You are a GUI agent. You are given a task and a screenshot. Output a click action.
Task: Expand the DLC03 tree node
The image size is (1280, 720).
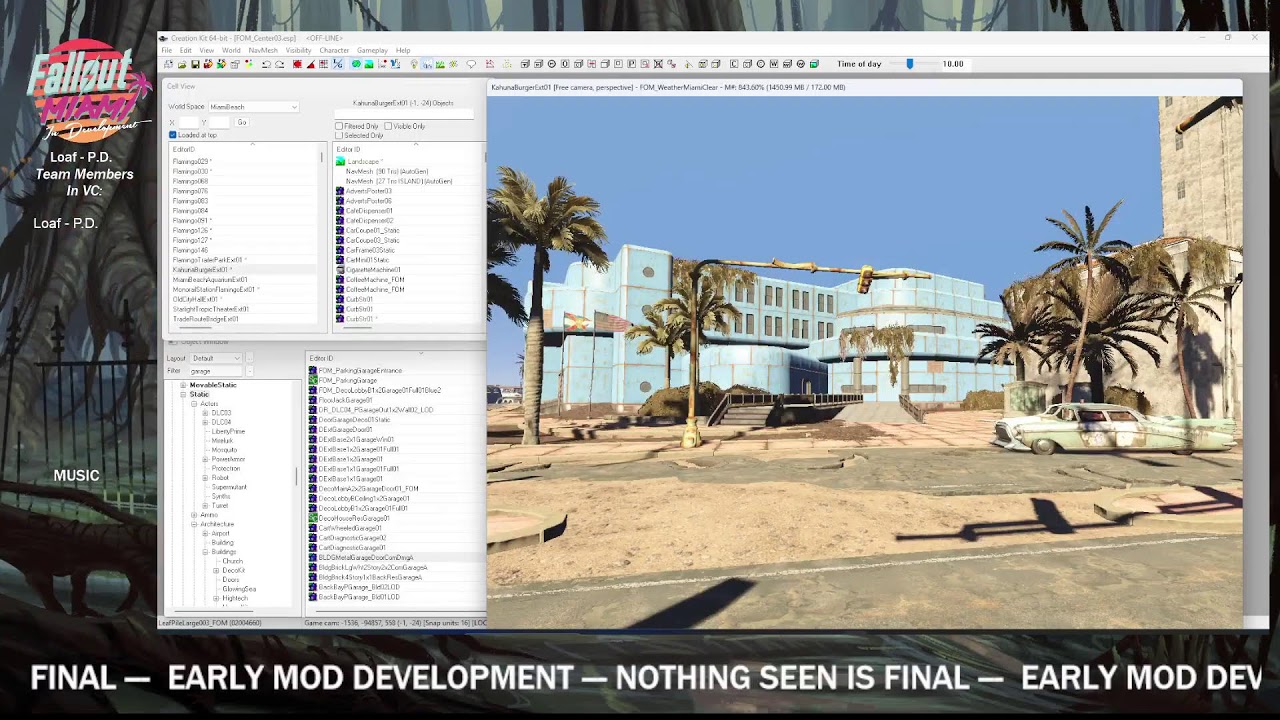coord(205,413)
